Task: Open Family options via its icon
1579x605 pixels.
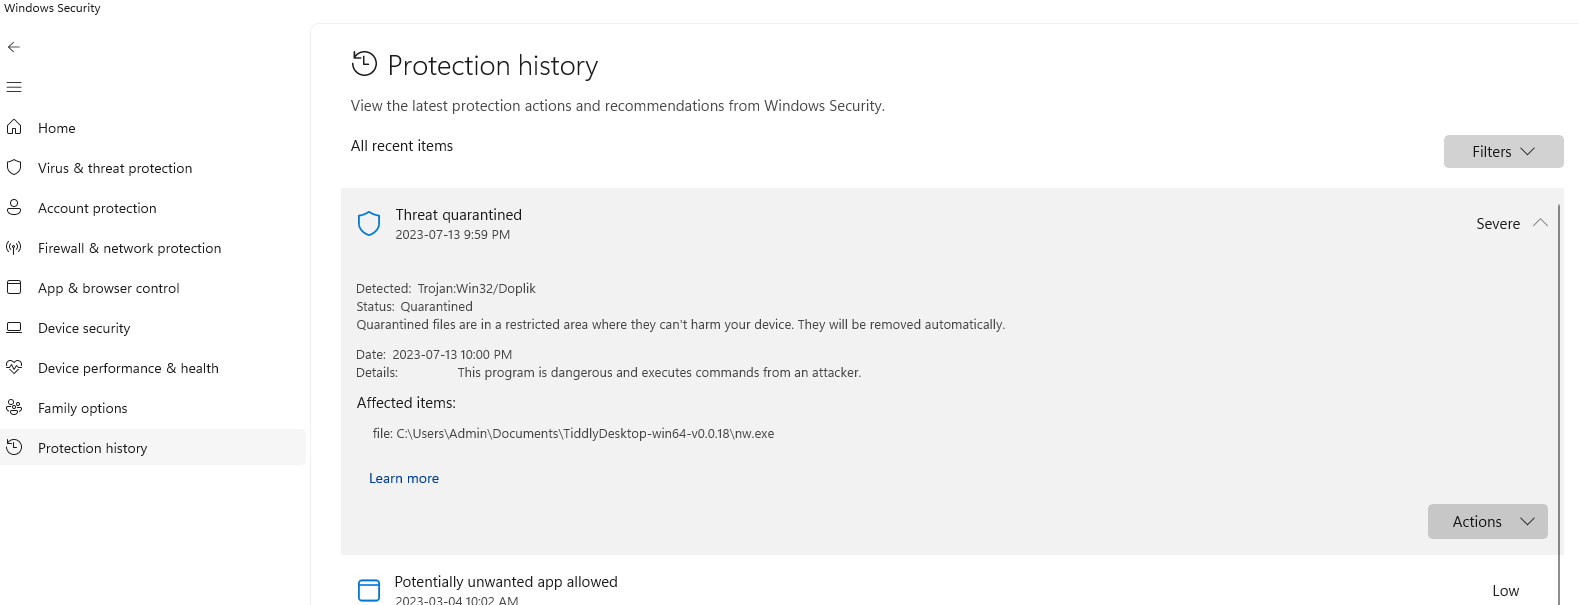Action: click(x=15, y=407)
